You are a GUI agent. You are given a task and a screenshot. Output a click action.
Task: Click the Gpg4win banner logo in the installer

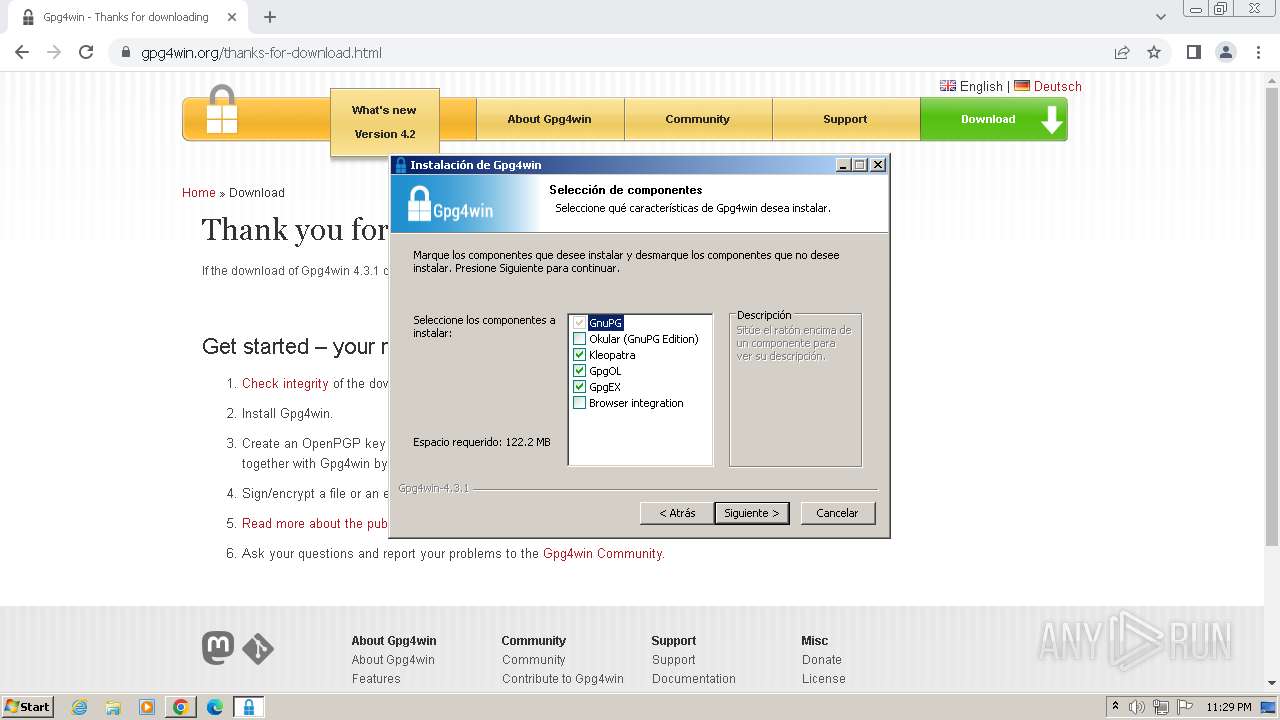451,205
